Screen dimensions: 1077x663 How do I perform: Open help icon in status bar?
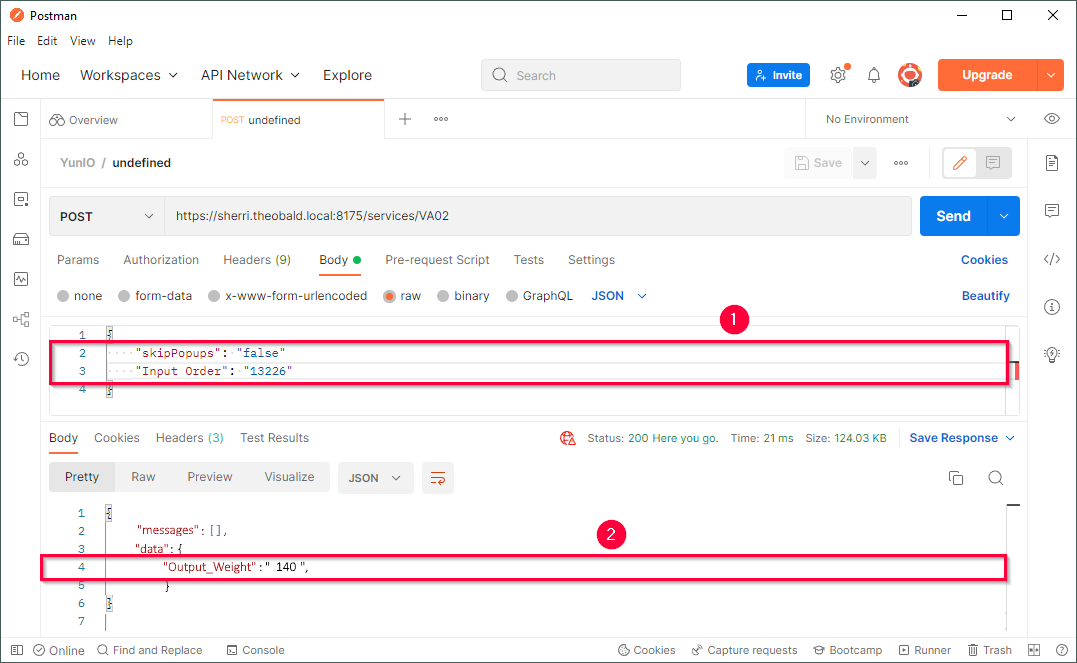1061,650
